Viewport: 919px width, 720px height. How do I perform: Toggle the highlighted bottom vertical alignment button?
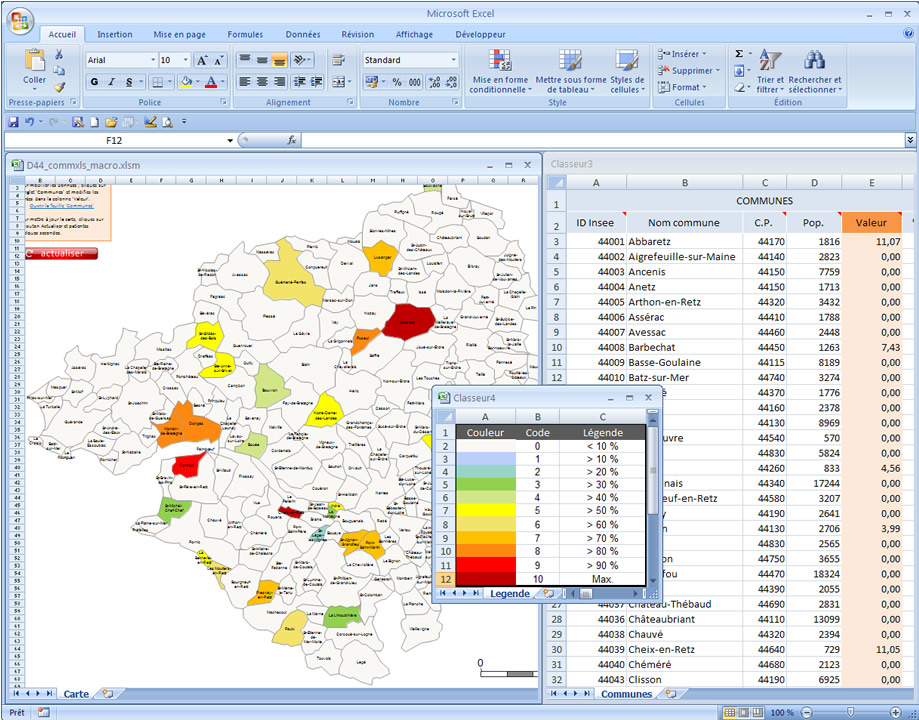click(280, 60)
